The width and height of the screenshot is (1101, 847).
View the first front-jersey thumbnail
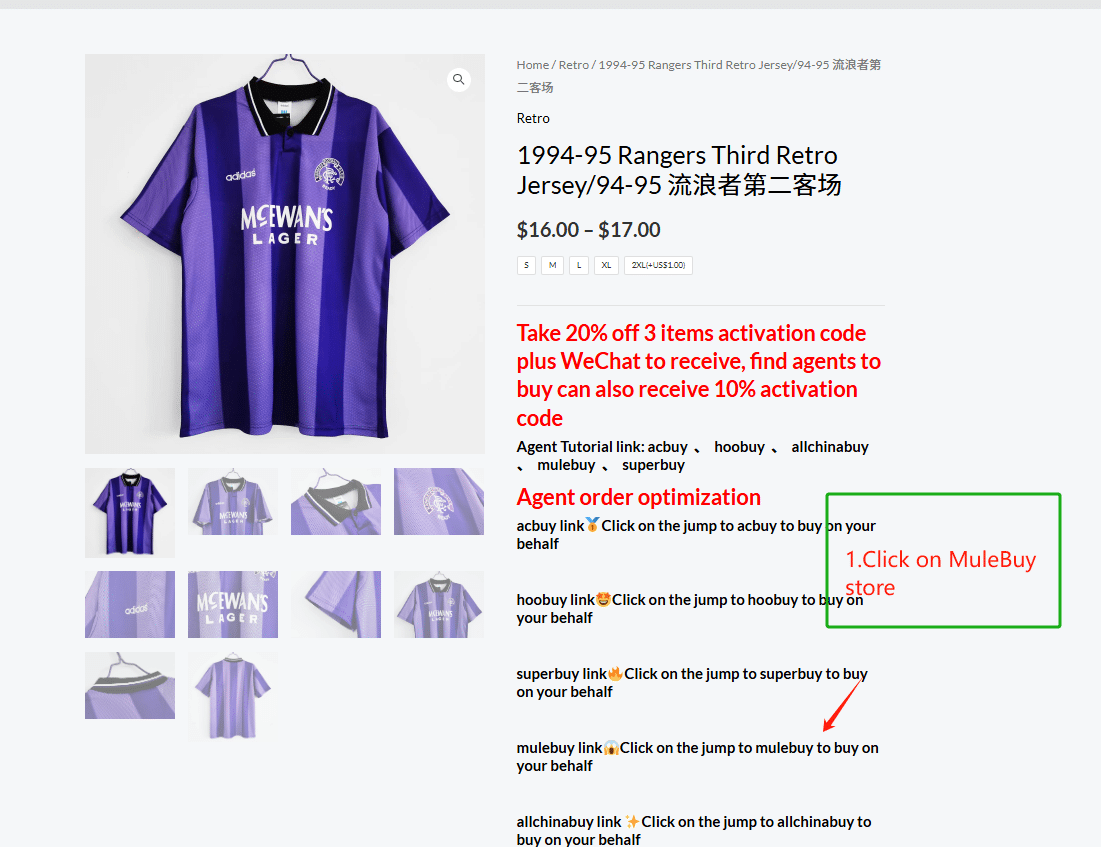click(x=130, y=513)
